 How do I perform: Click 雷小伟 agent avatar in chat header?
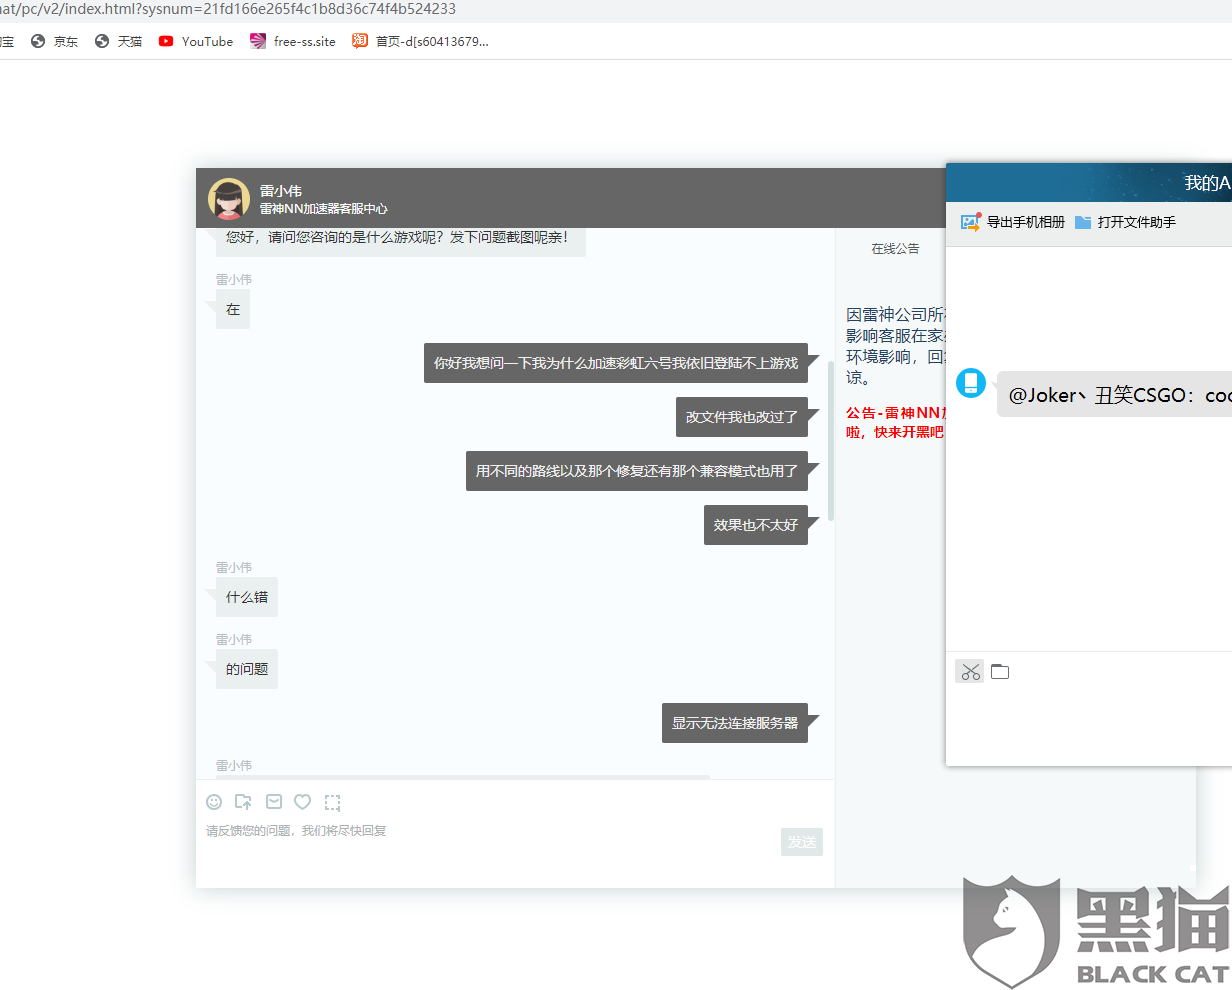click(x=229, y=199)
